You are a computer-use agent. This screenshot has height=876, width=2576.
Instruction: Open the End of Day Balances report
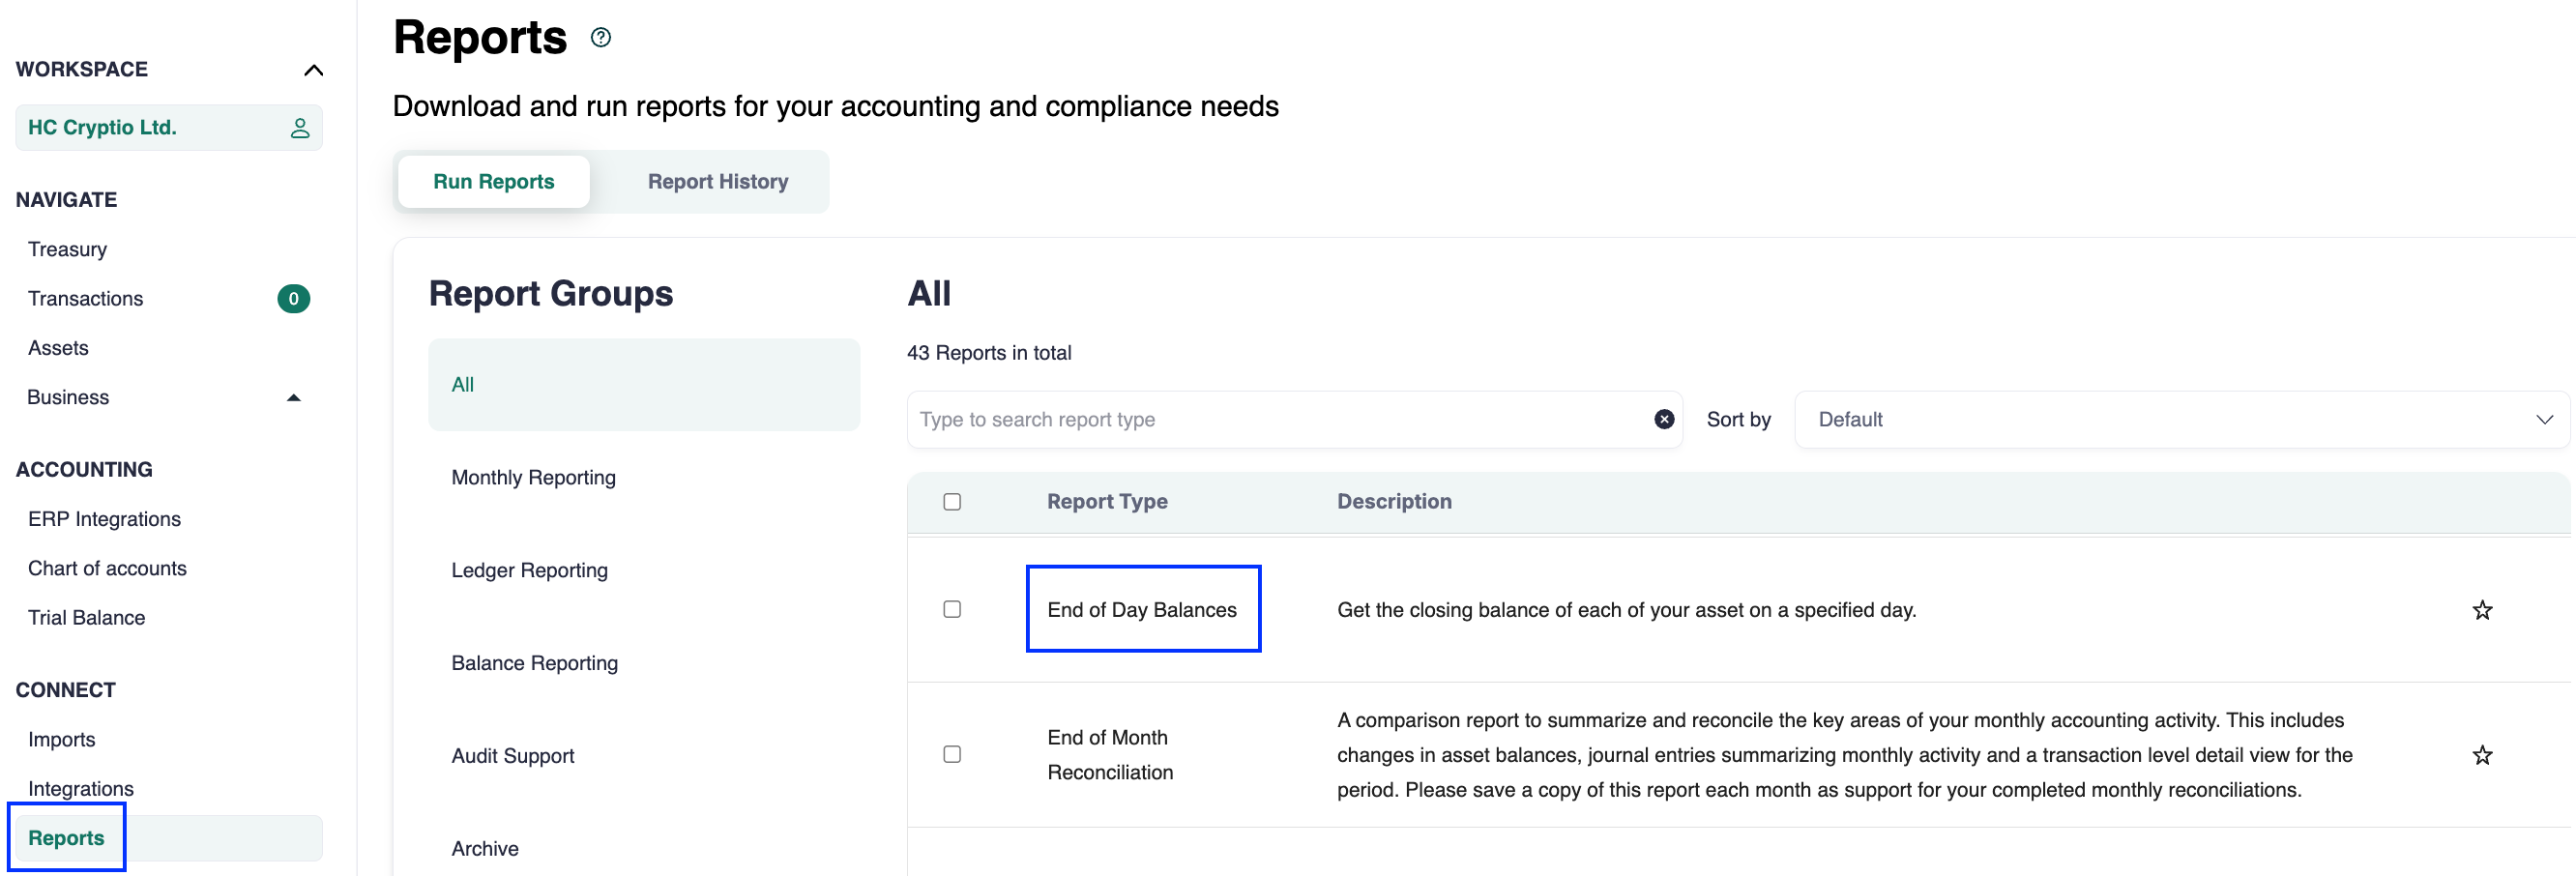pos(1141,610)
